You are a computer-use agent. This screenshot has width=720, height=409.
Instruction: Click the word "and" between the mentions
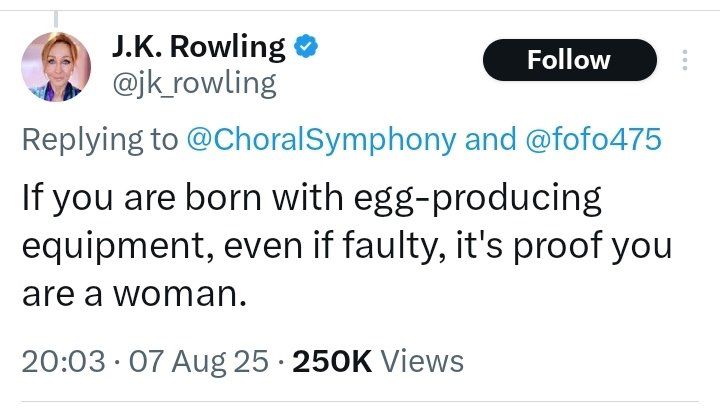tap(489, 140)
